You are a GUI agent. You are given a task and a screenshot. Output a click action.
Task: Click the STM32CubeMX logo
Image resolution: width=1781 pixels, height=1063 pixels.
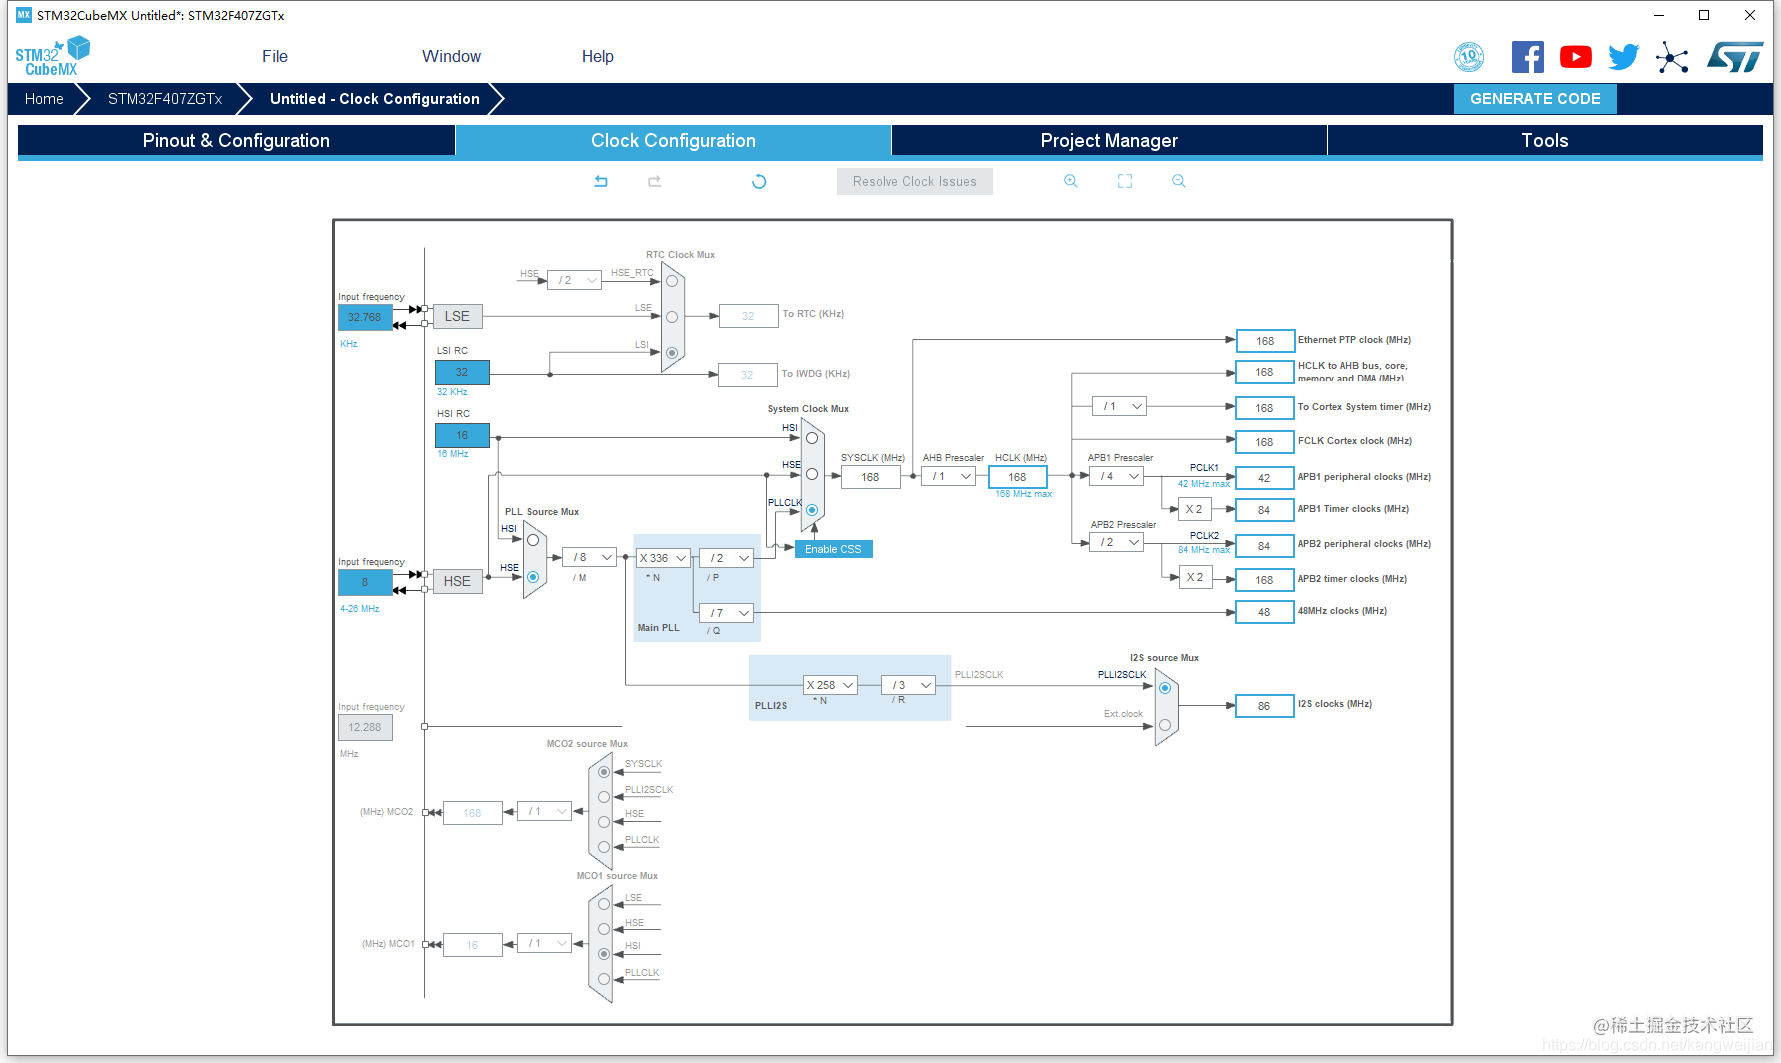point(52,56)
